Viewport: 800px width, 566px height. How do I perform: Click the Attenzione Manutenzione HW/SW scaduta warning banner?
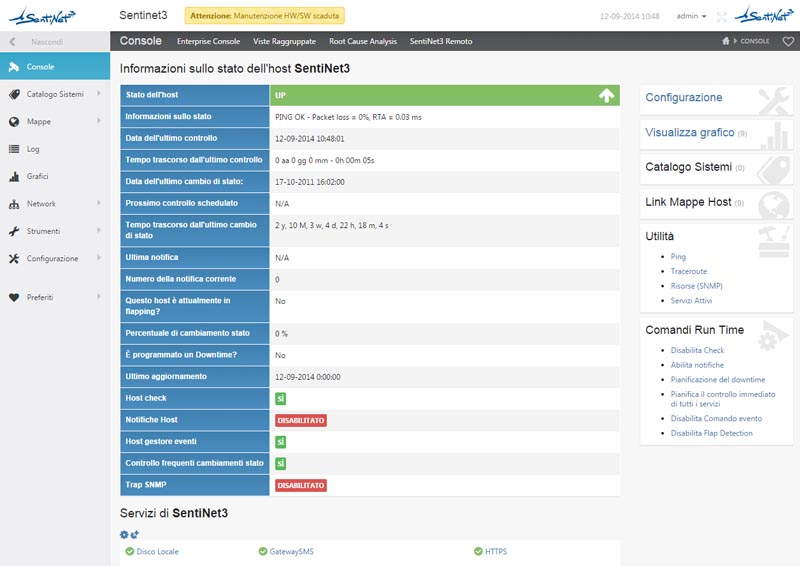point(264,16)
